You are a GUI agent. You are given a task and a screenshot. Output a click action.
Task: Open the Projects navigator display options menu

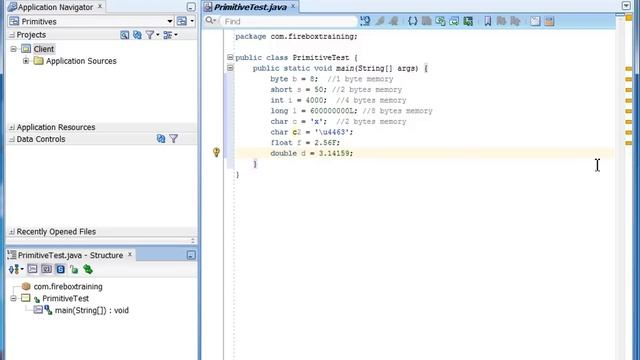[170, 35]
